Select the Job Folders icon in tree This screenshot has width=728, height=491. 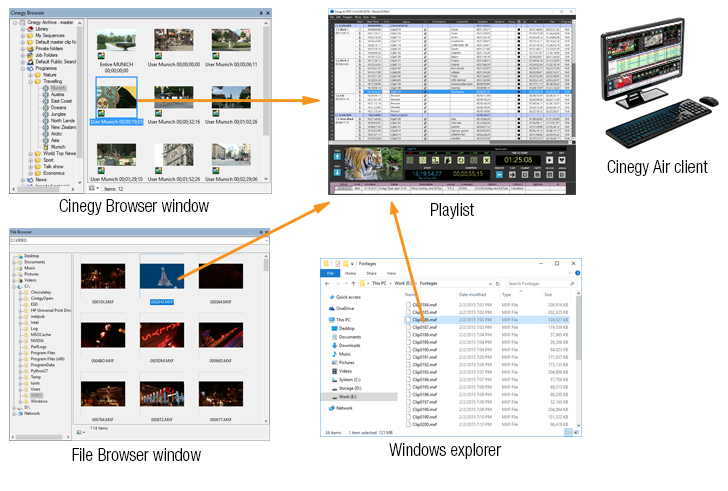click(32, 53)
